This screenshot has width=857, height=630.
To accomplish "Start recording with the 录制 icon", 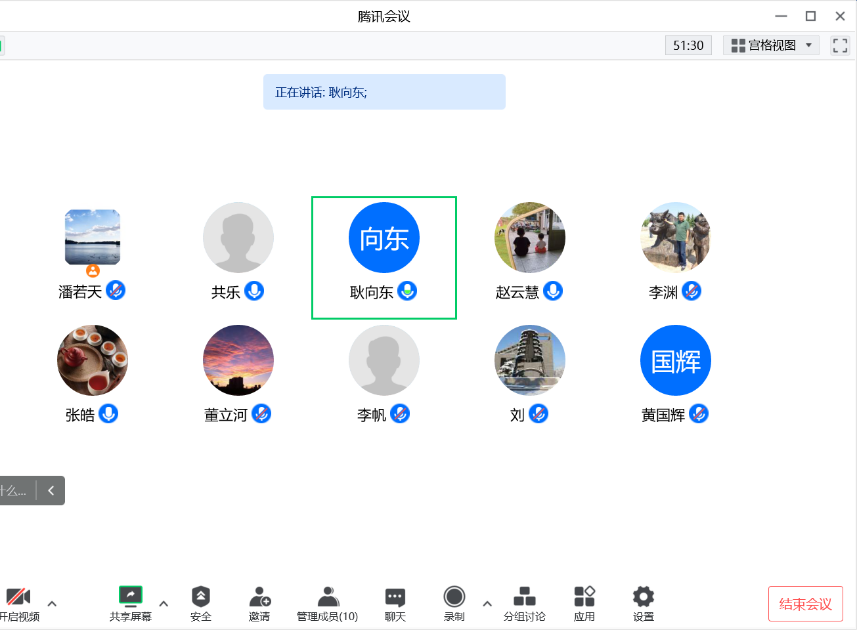I will [454, 597].
